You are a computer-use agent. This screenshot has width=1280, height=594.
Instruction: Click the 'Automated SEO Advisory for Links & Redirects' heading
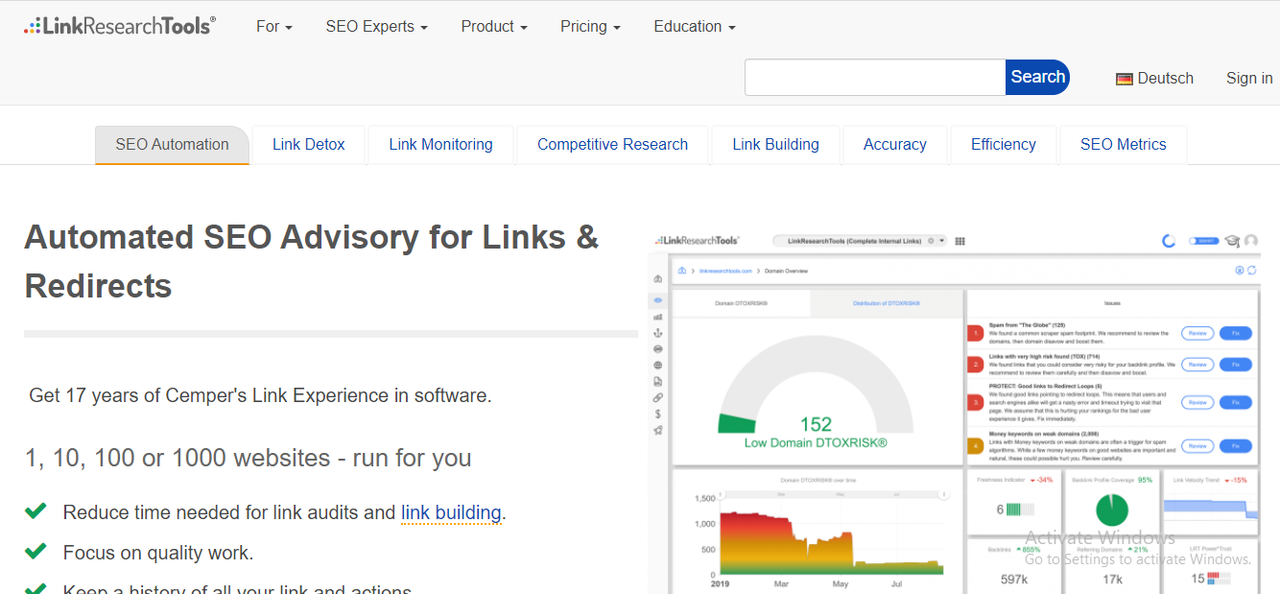[x=311, y=262]
